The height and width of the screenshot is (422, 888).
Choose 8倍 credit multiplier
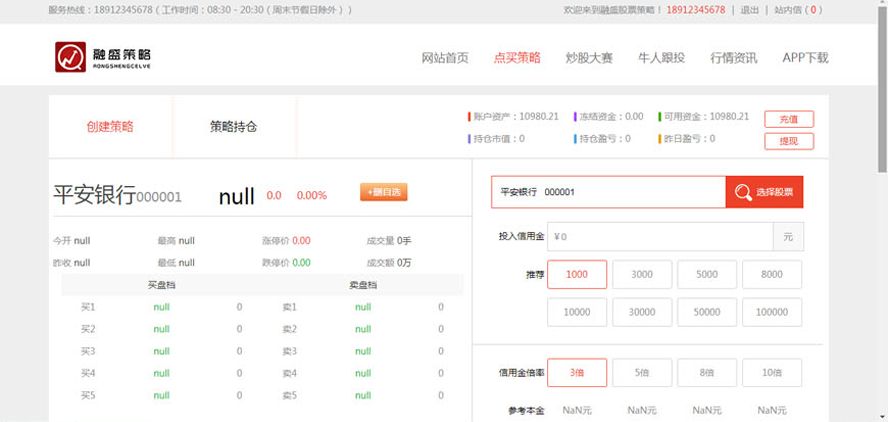point(707,373)
